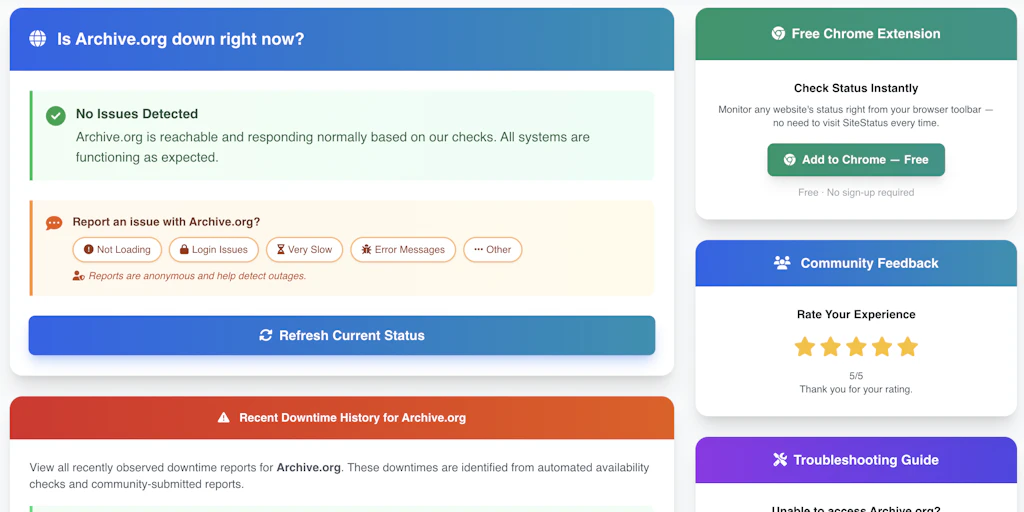The width and height of the screenshot is (1024, 512).
Task: Click the orange chat bubble report icon
Action: coord(54,223)
